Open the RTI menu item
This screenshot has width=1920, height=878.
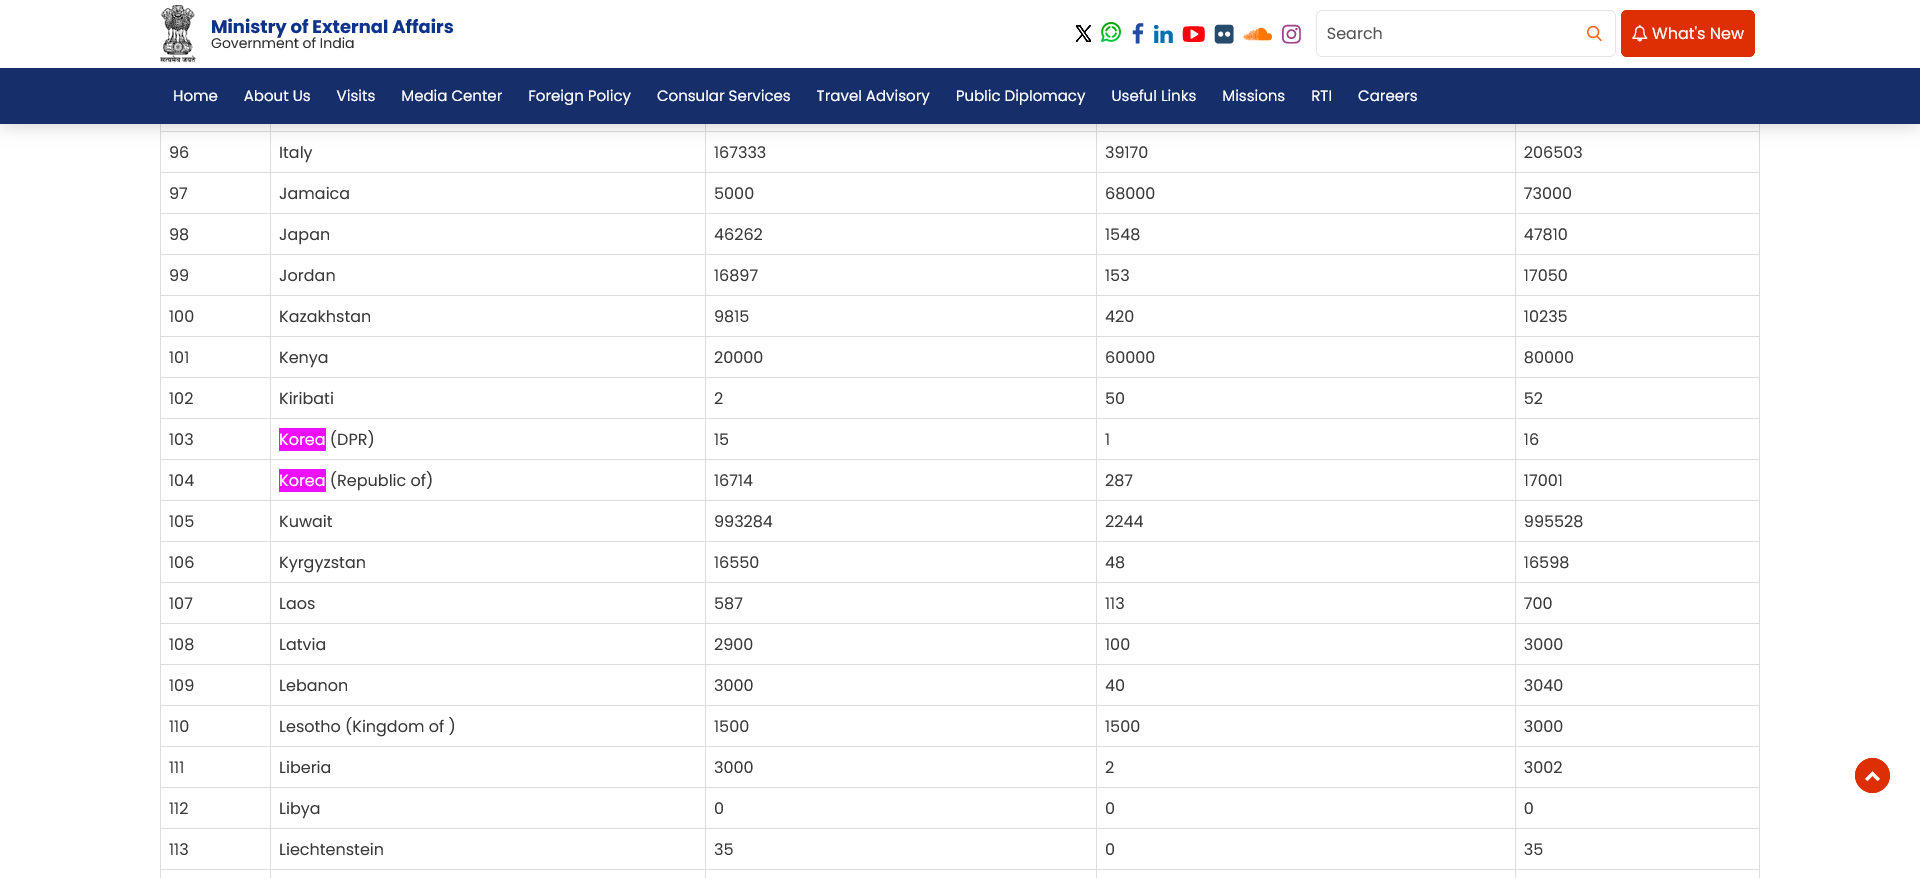click(x=1321, y=96)
